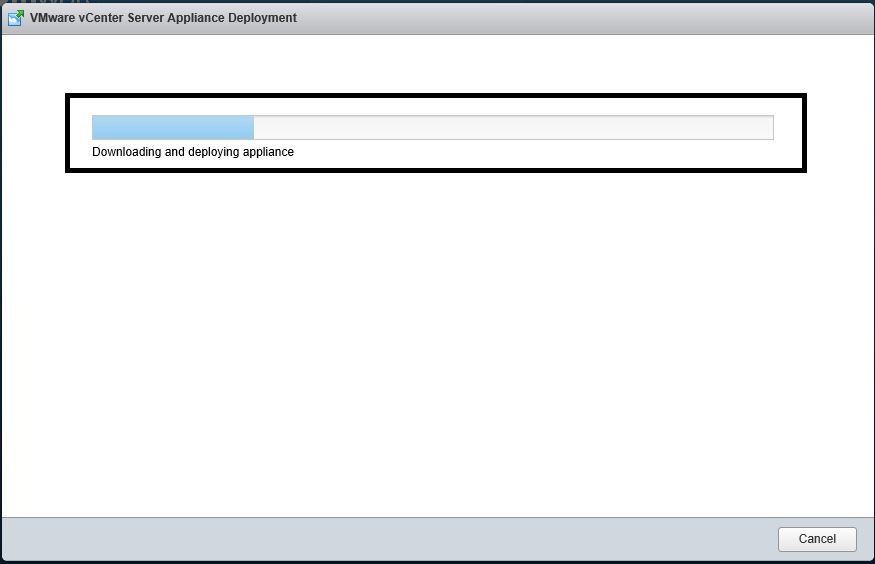Click empty title bar space right of title
Image resolution: width=875 pixels, height=564 pixels.
[x=580, y=18]
